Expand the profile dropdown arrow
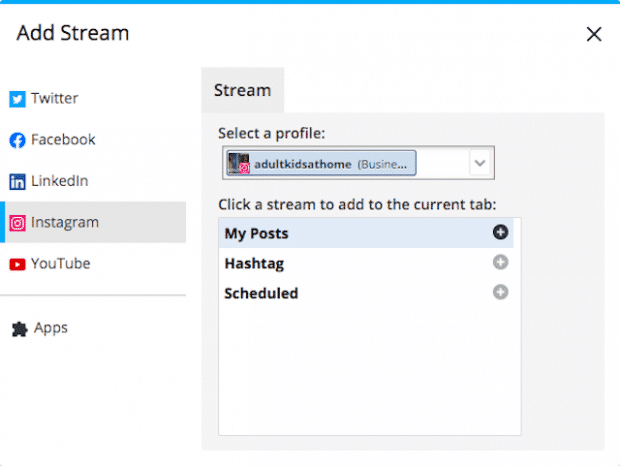The image size is (620, 466). pyautogui.click(x=480, y=163)
